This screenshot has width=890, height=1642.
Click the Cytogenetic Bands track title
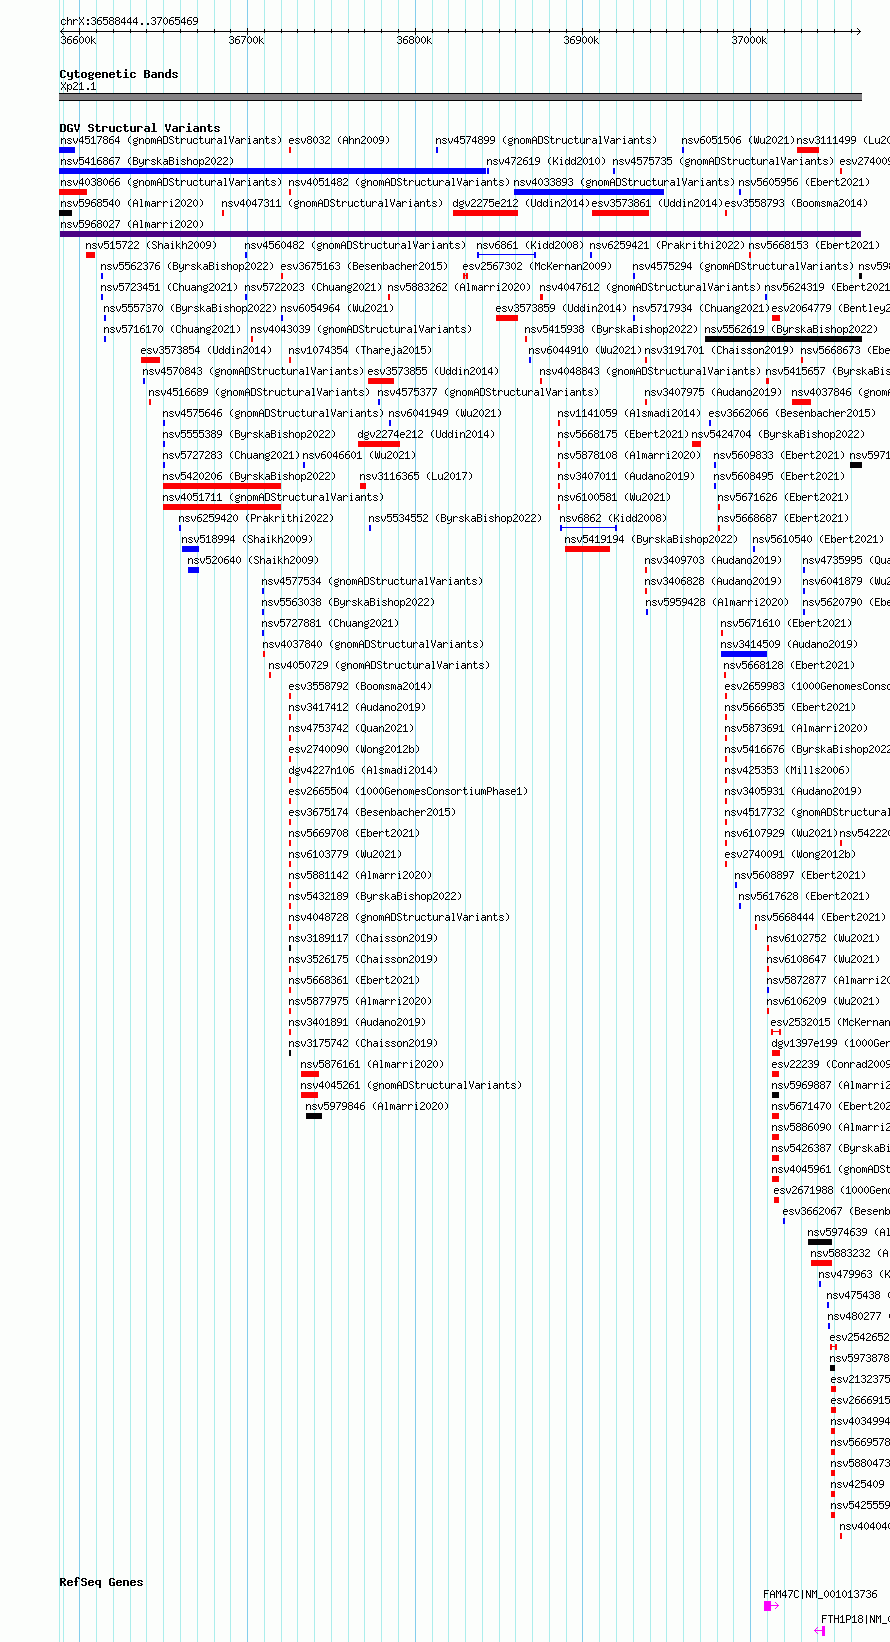pyautogui.click(x=119, y=74)
